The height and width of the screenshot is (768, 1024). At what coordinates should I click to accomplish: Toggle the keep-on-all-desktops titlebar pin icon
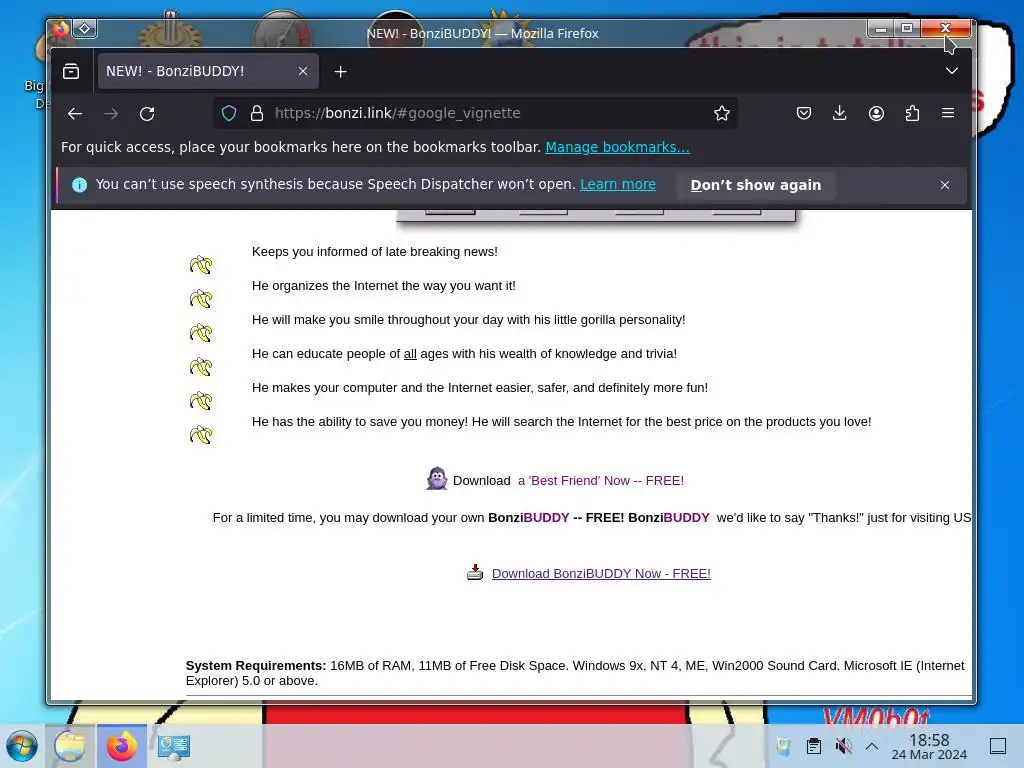(85, 28)
